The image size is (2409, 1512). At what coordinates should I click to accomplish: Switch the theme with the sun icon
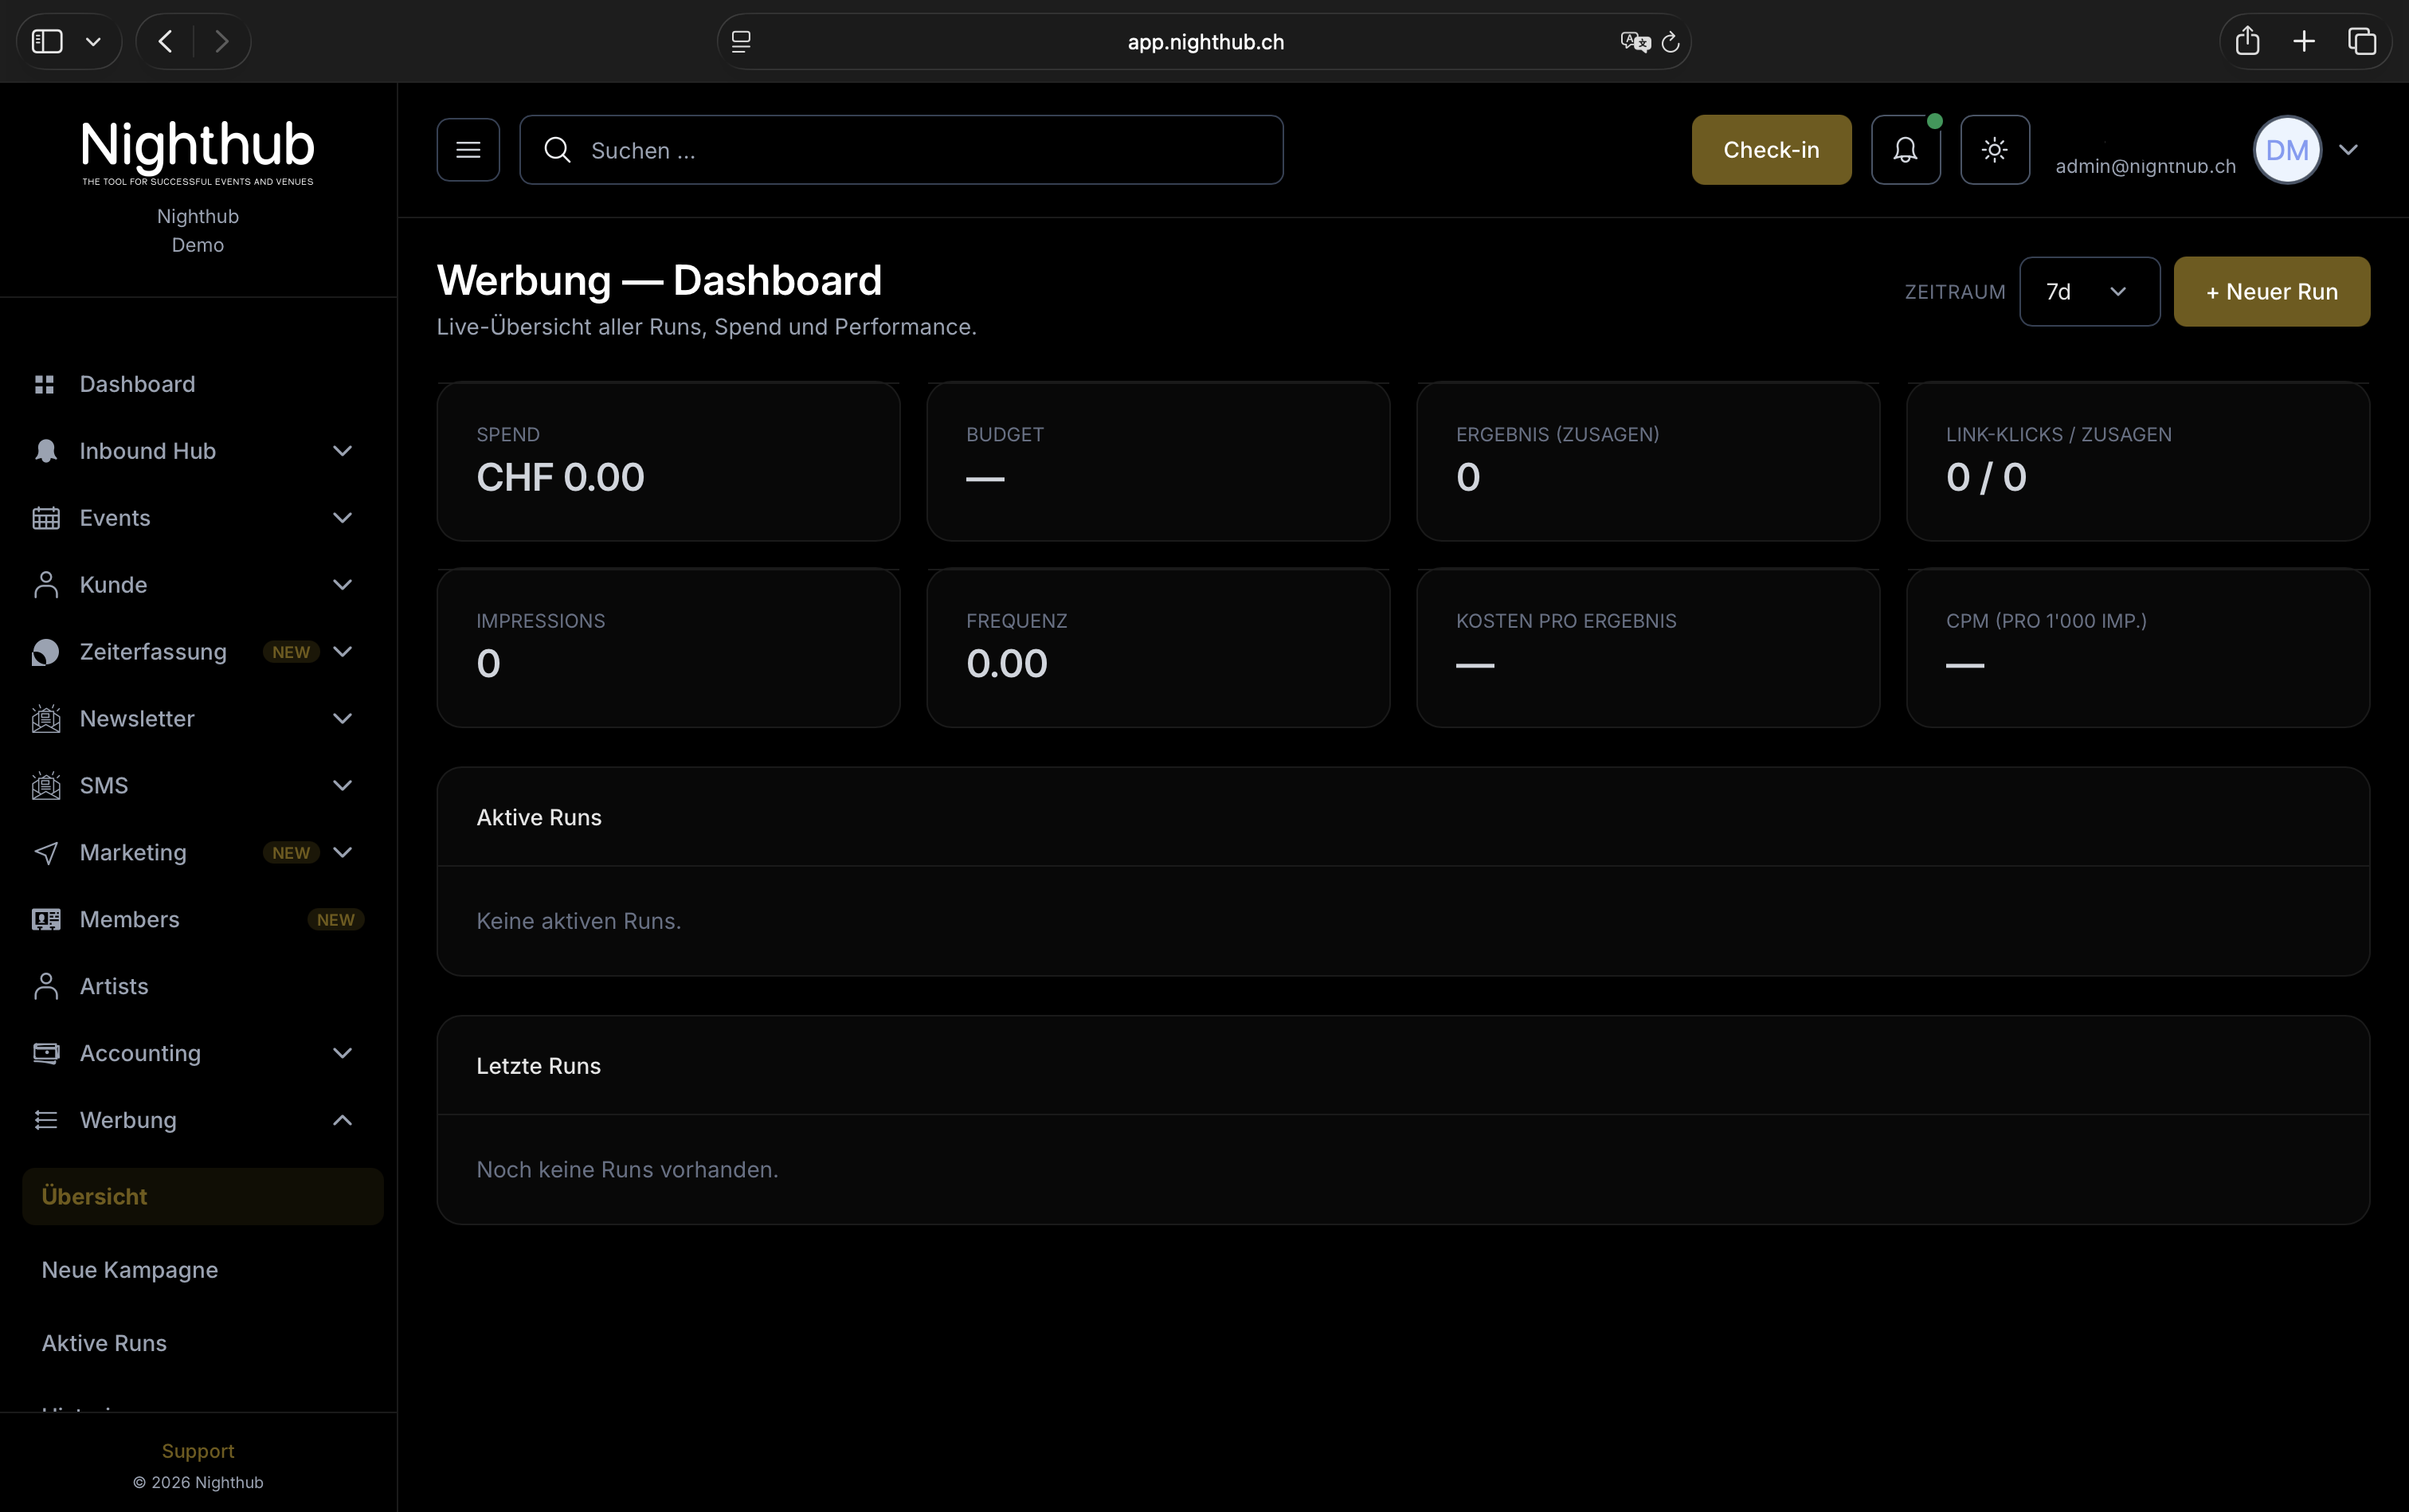[x=1995, y=150]
